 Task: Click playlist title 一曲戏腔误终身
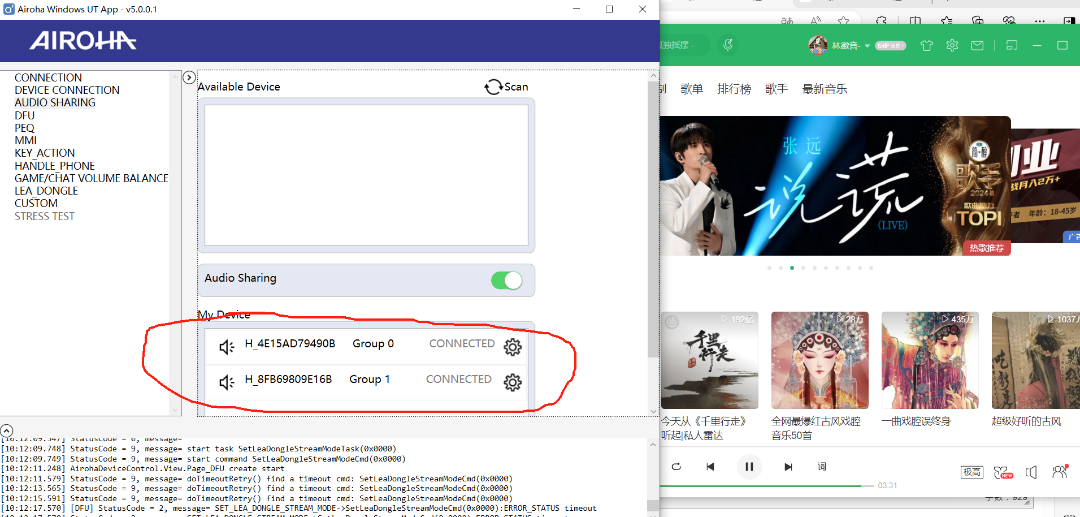916,421
